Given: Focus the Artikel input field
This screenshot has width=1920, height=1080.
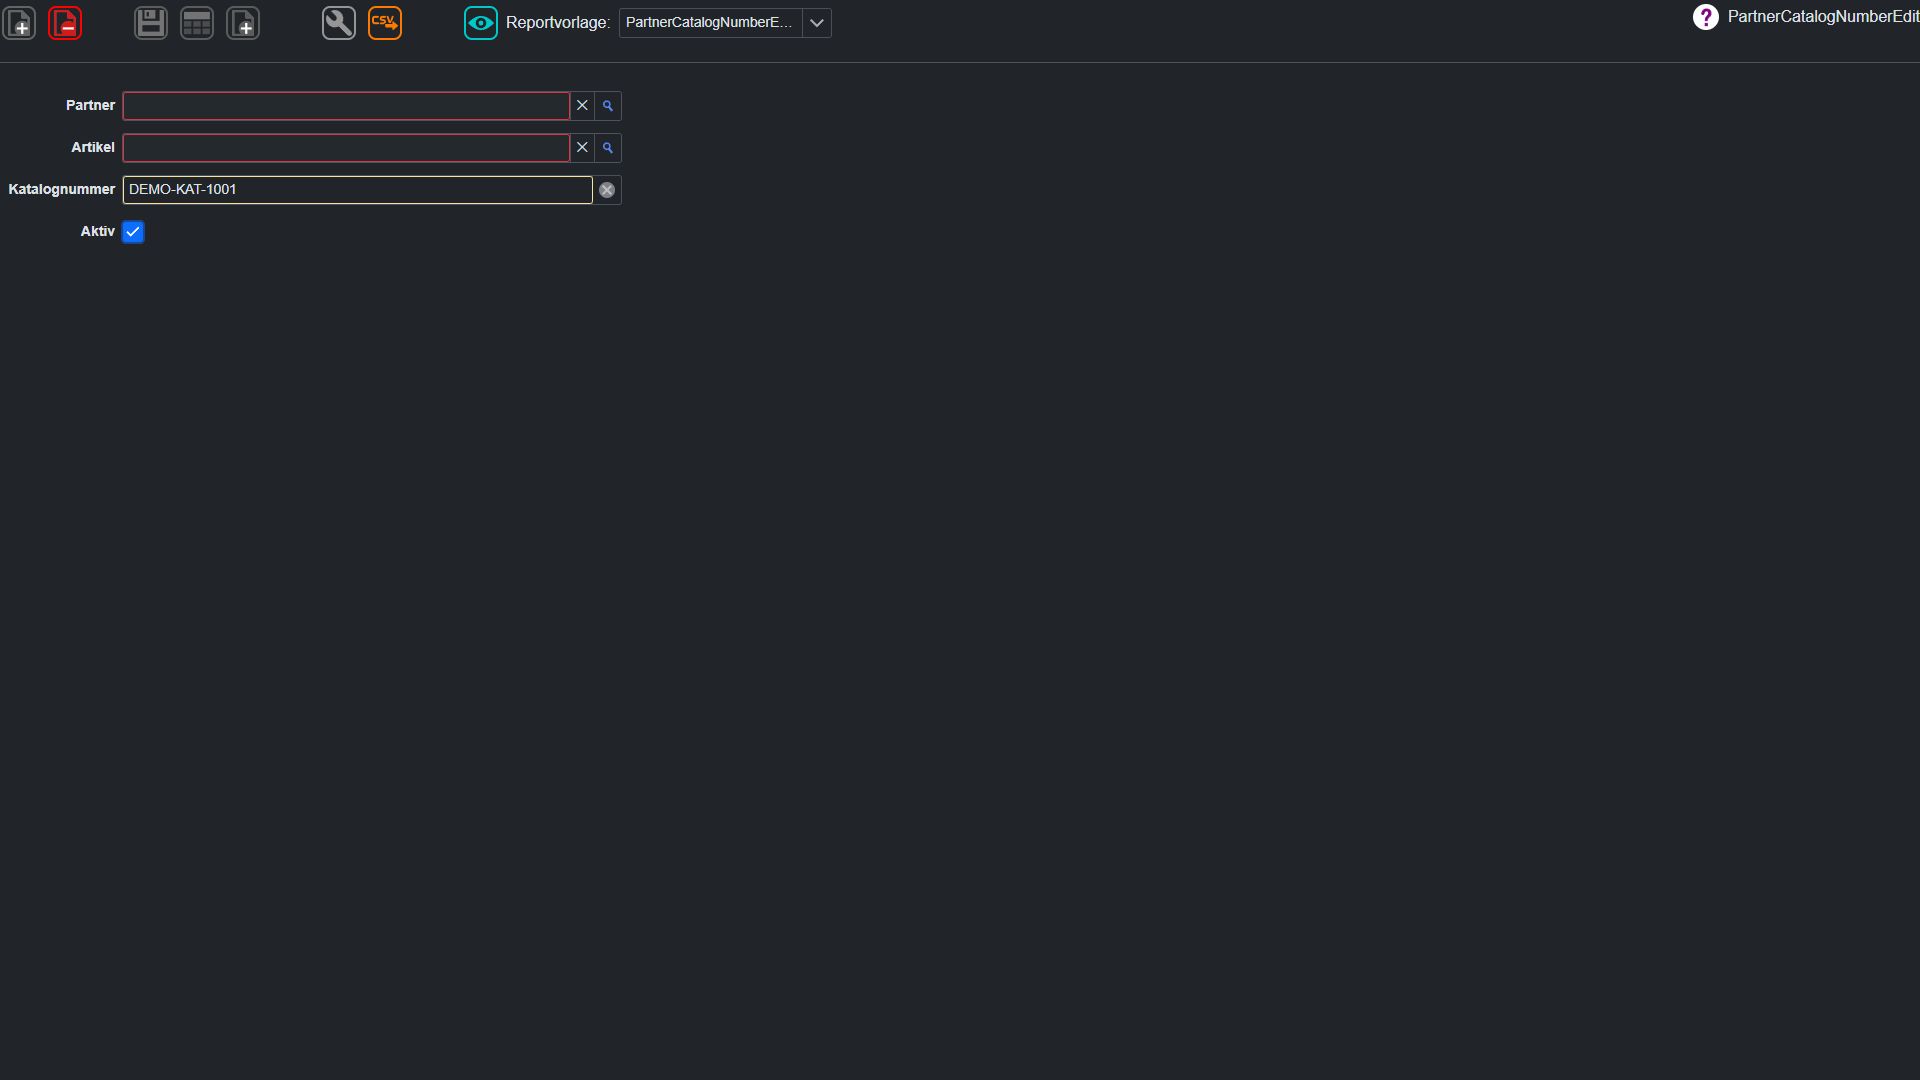Looking at the screenshot, I should pos(346,148).
